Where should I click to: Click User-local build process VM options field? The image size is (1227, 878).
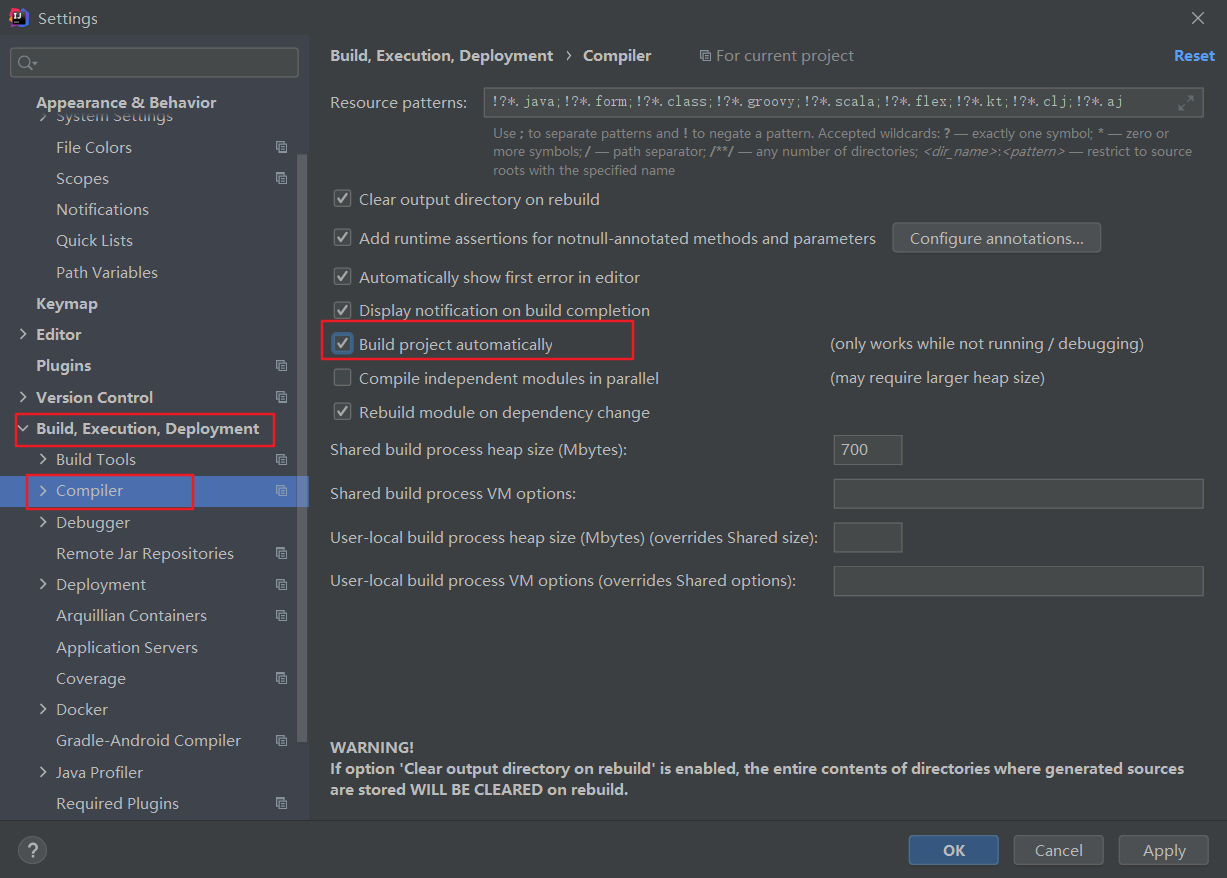click(x=1018, y=581)
